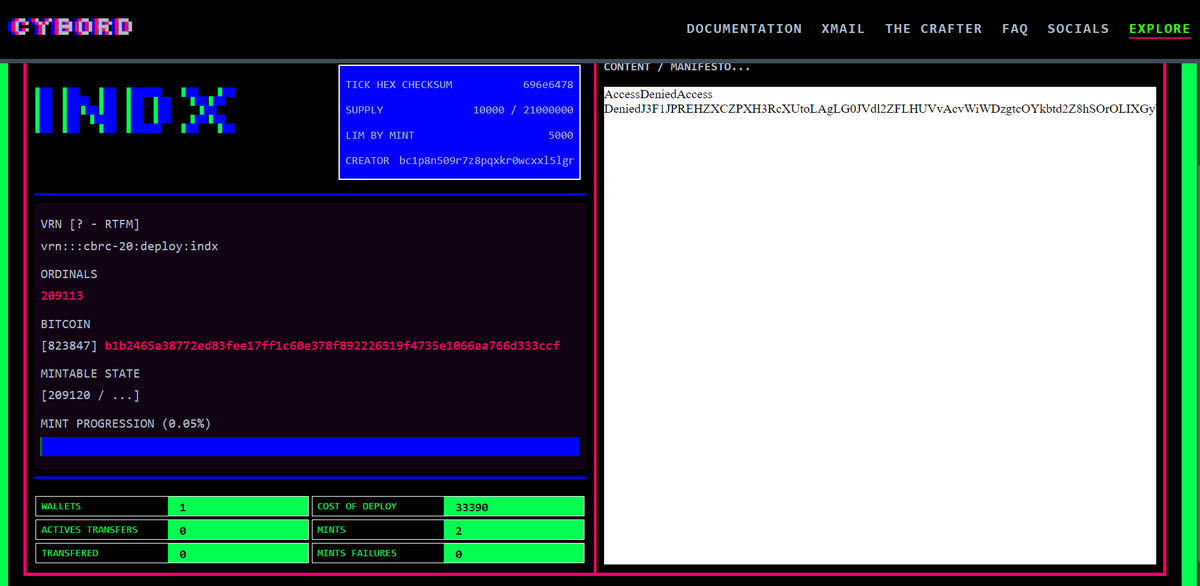Click the WALLETS value cell

(238, 507)
